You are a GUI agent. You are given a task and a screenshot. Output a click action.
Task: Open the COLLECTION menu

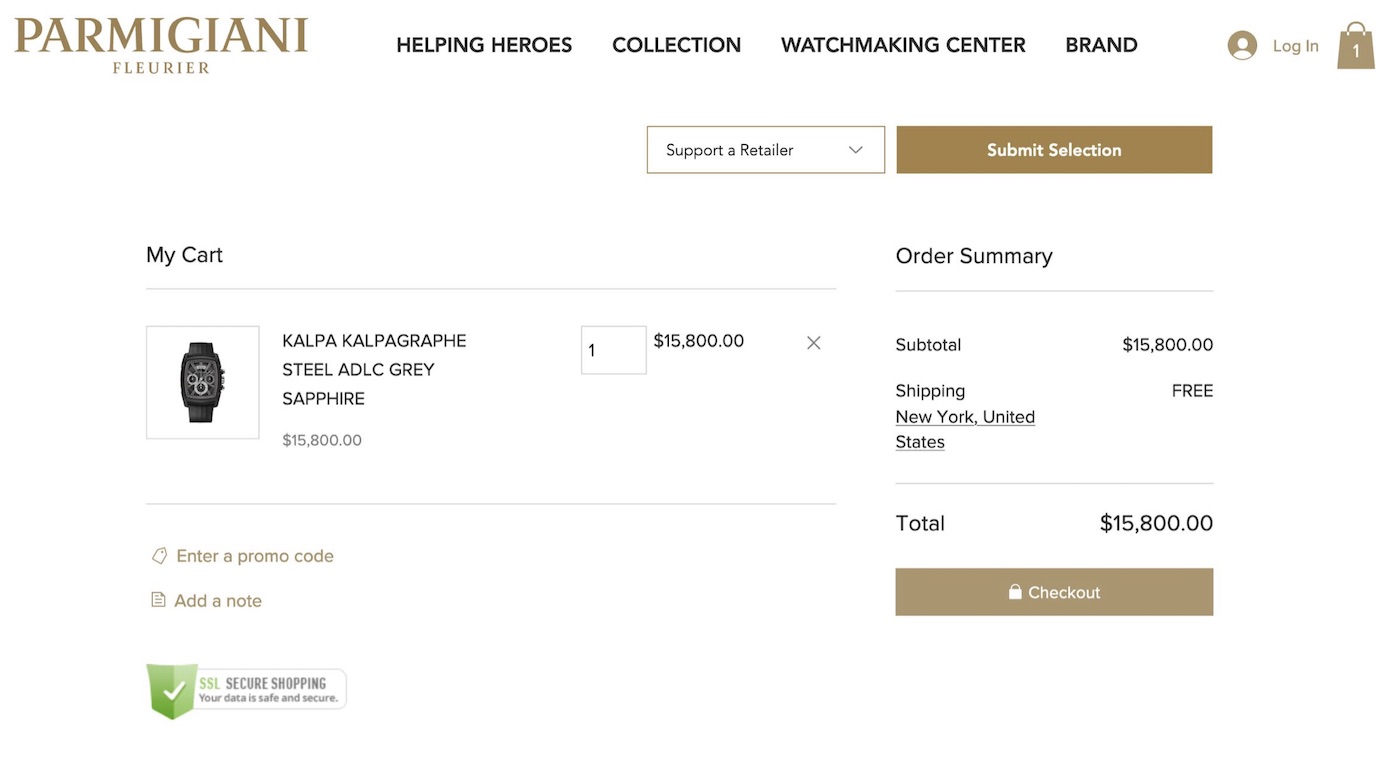[x=676, y=44]
